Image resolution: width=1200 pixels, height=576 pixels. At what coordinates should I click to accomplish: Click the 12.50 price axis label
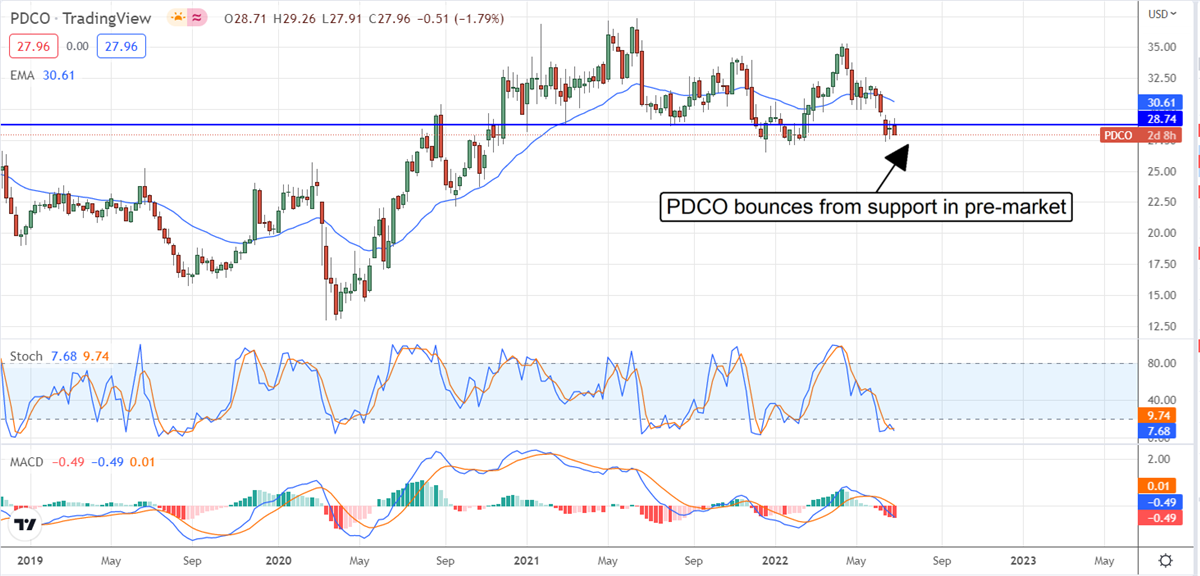(1160, 326)
